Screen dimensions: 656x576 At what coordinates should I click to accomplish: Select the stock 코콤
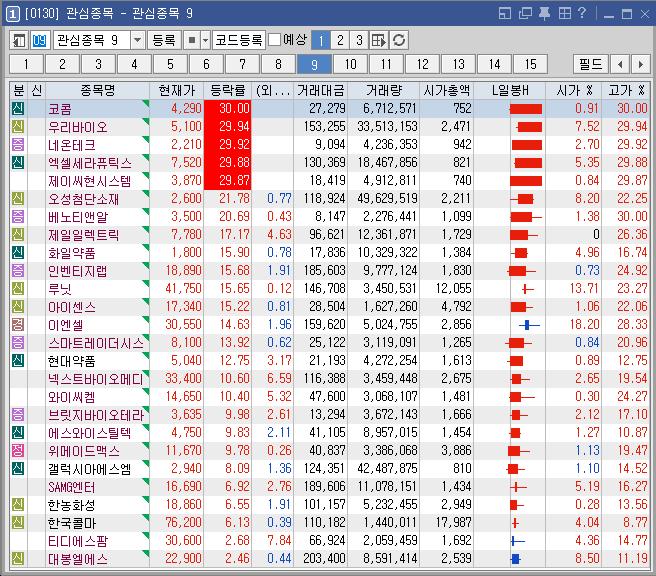(x=60, y=109)
